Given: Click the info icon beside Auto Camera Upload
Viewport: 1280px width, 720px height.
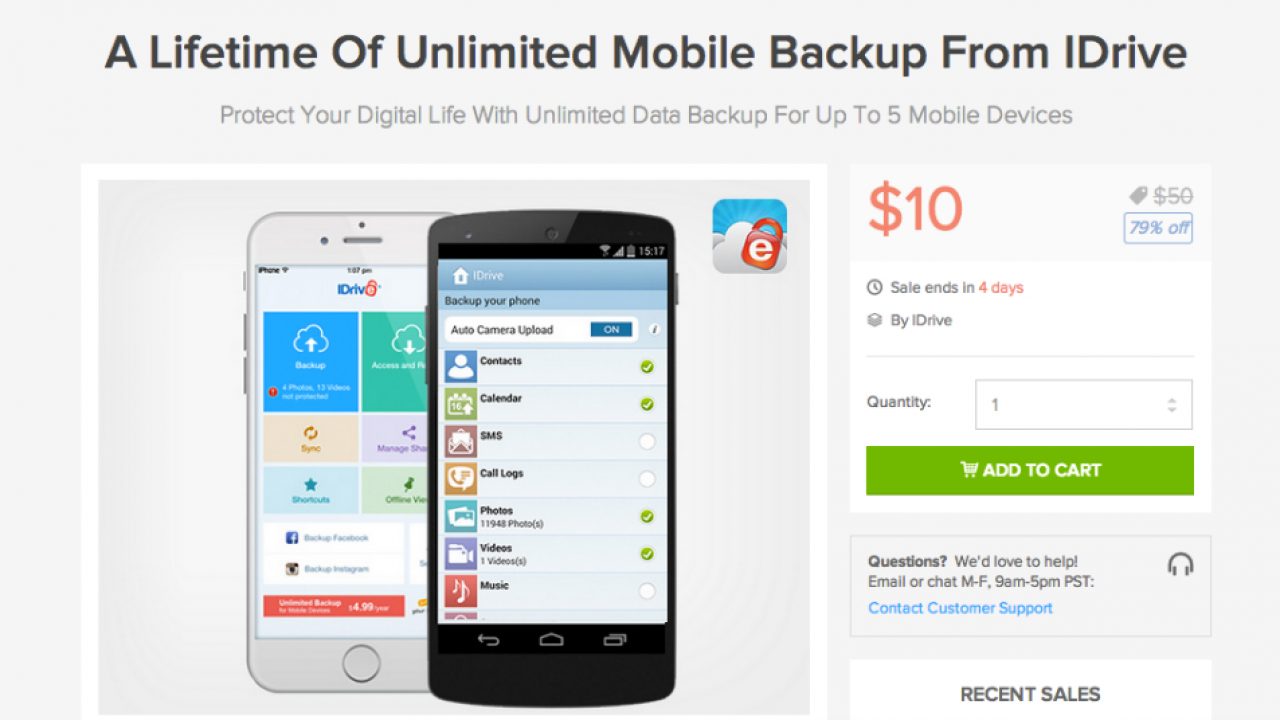Looking at the screenshot, I should (x=655, y=329).
